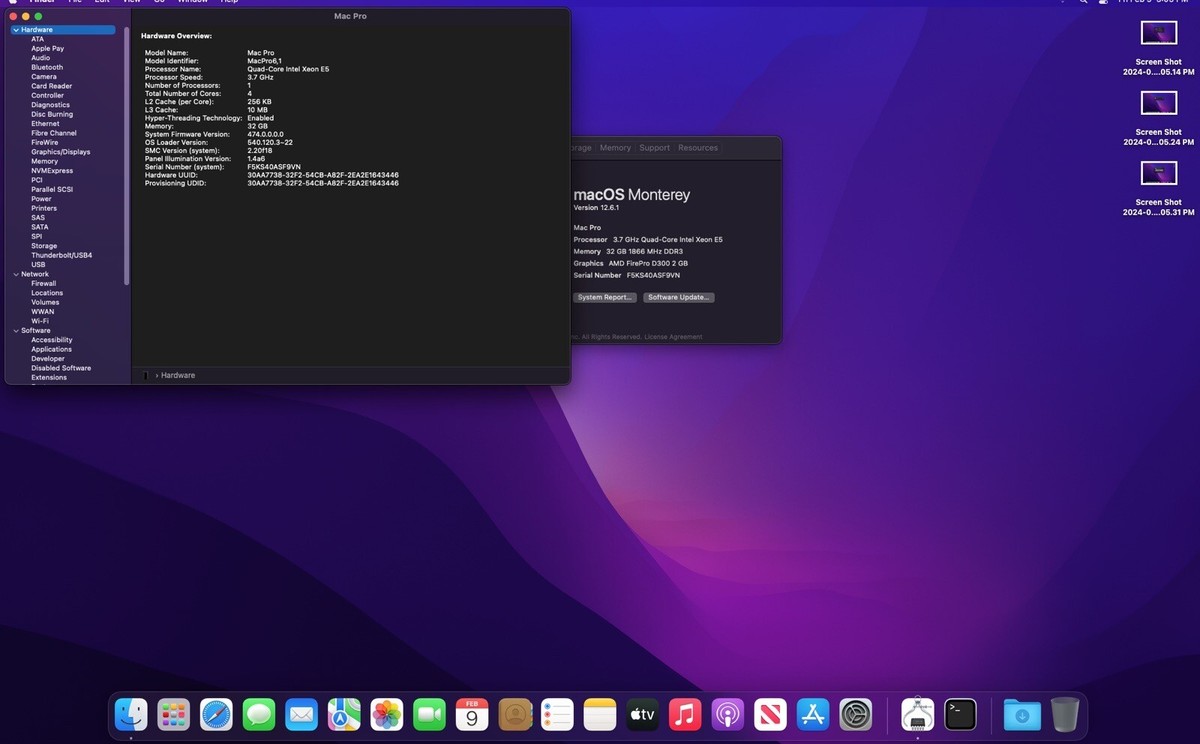The height and width of the screenshot is (744, 1200).
Task: Select Locations under Network
Action: [x=47, y=293]
